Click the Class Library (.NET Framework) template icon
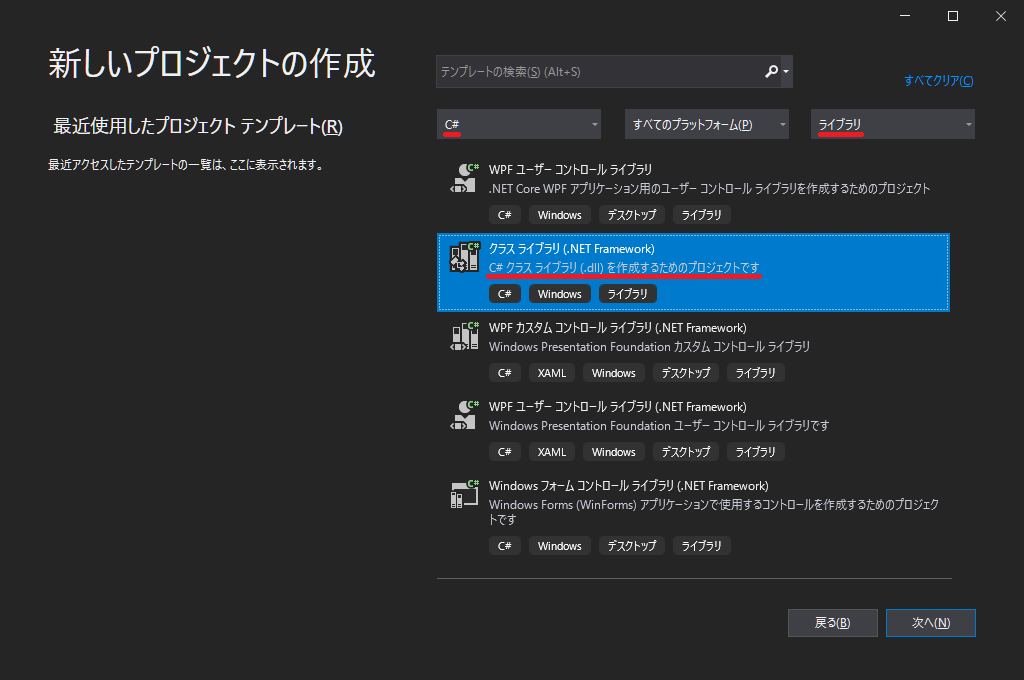This screenshot has height=680, width=1024. [x=465, y=257]
